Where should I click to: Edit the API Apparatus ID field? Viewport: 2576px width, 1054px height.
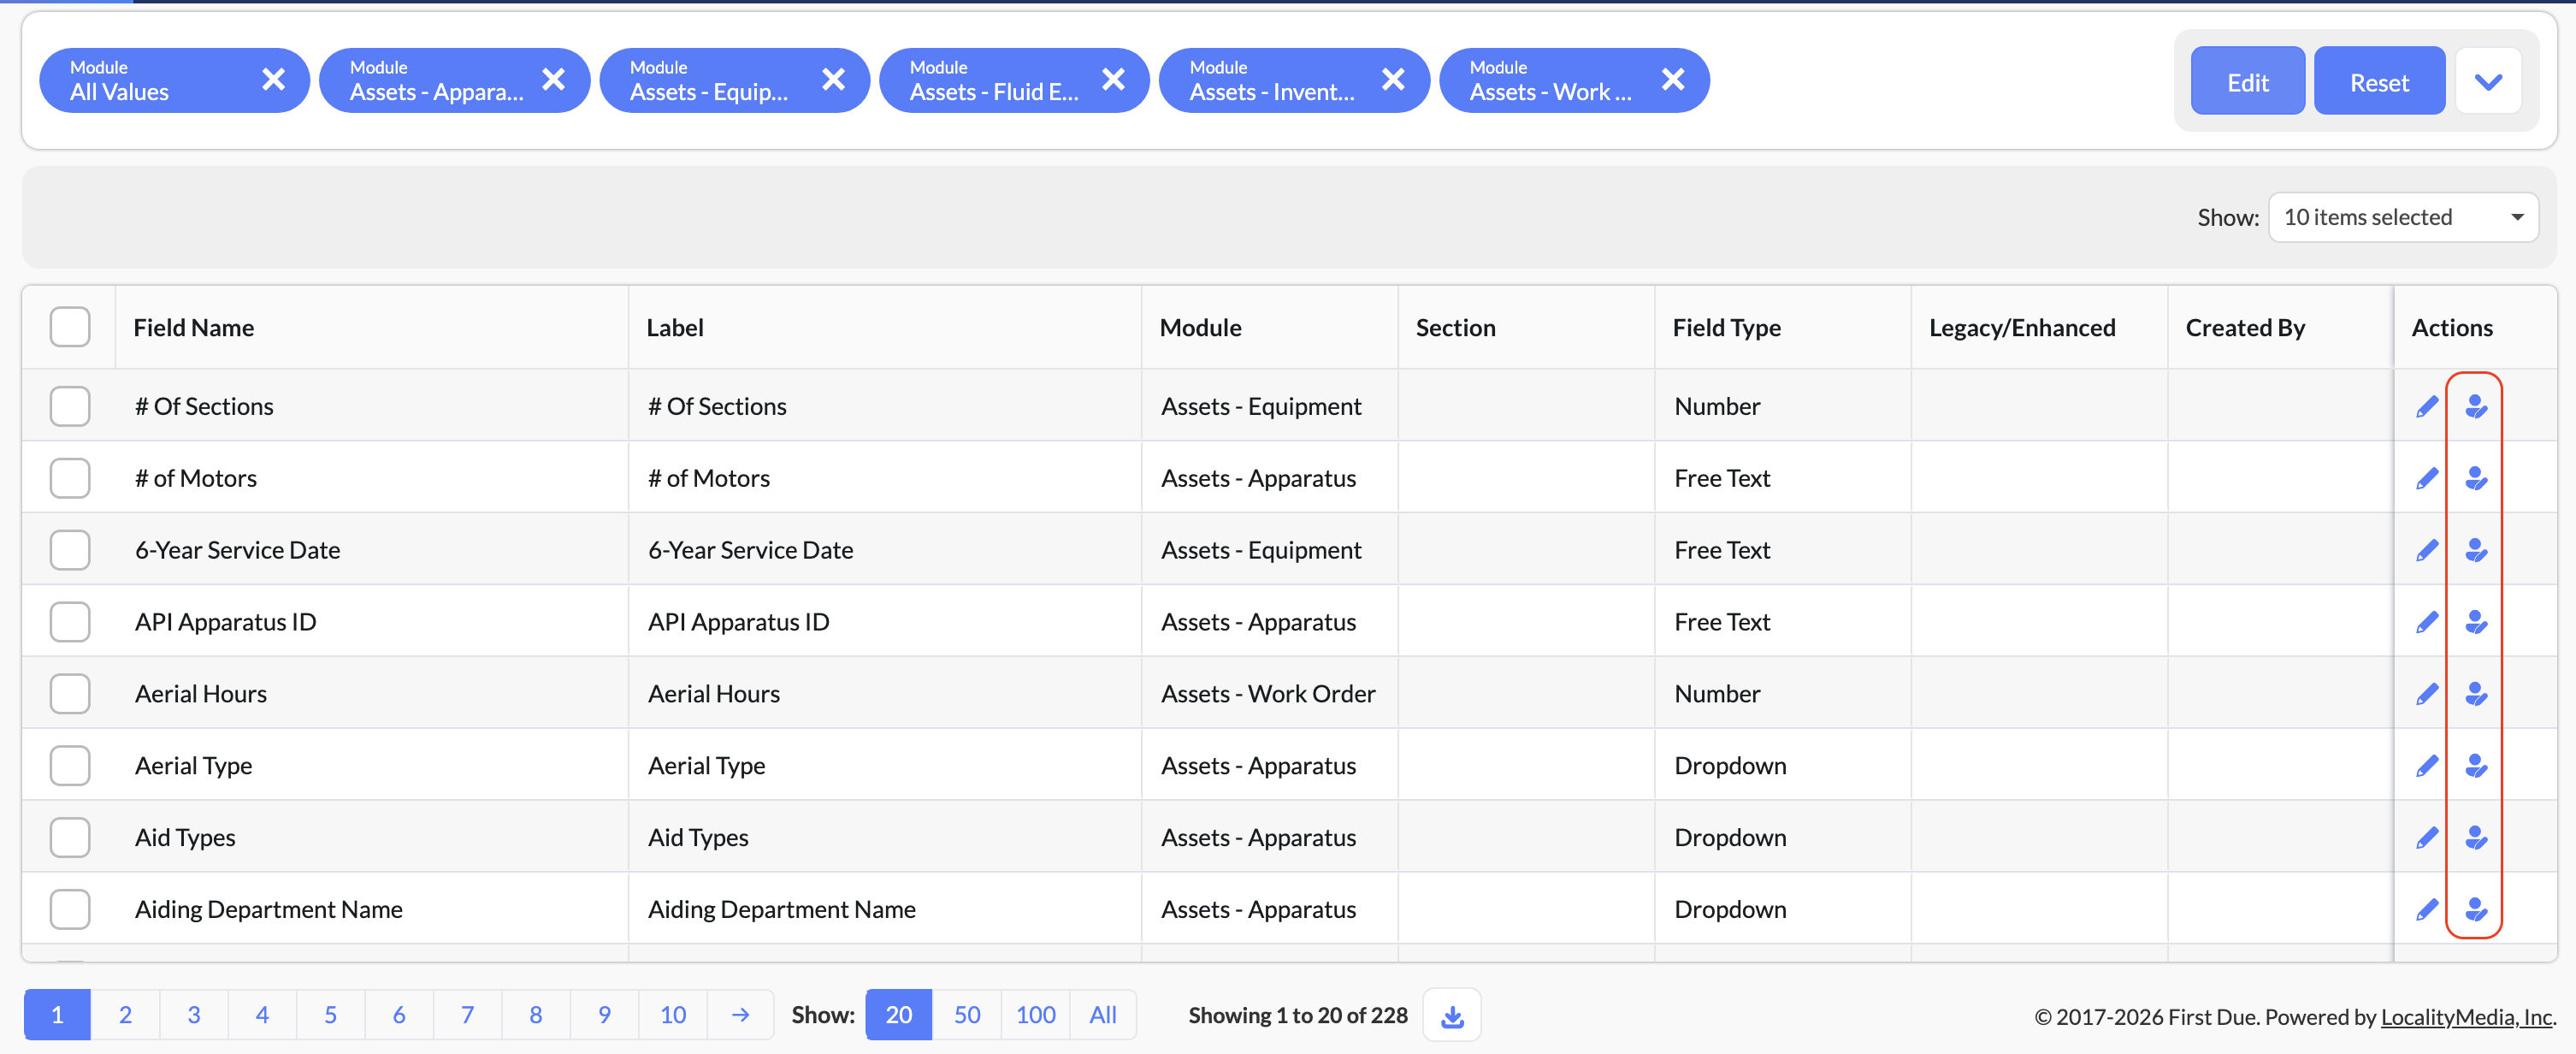tap(2427, 622)
